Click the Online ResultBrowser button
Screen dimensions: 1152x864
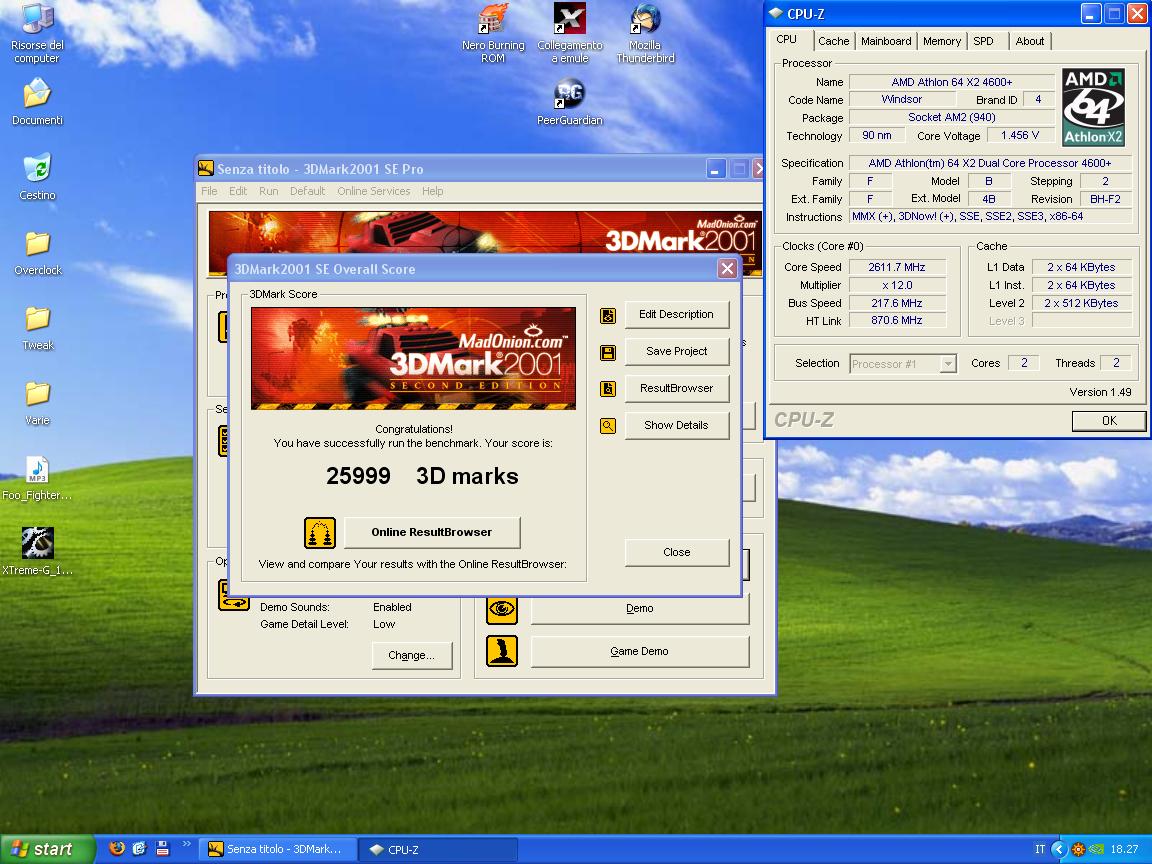coord(432,533)
